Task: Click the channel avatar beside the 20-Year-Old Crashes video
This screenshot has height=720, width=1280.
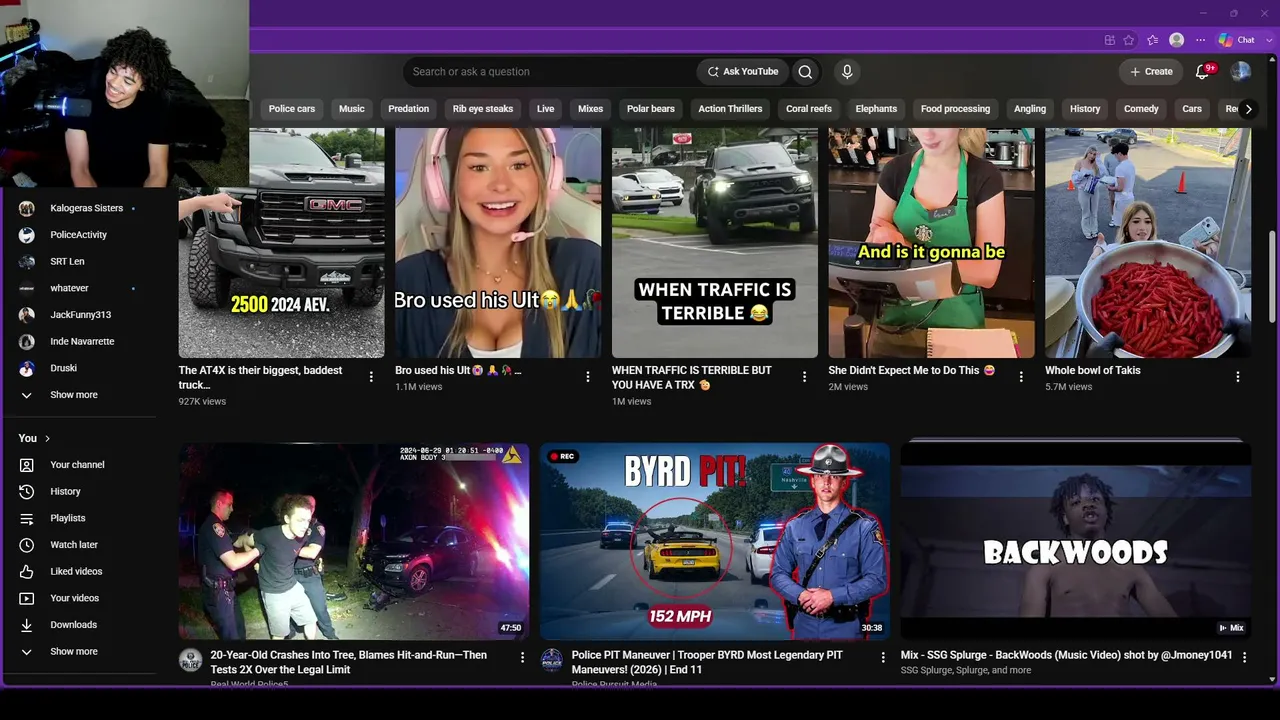Action: click(x=190, y=660)
